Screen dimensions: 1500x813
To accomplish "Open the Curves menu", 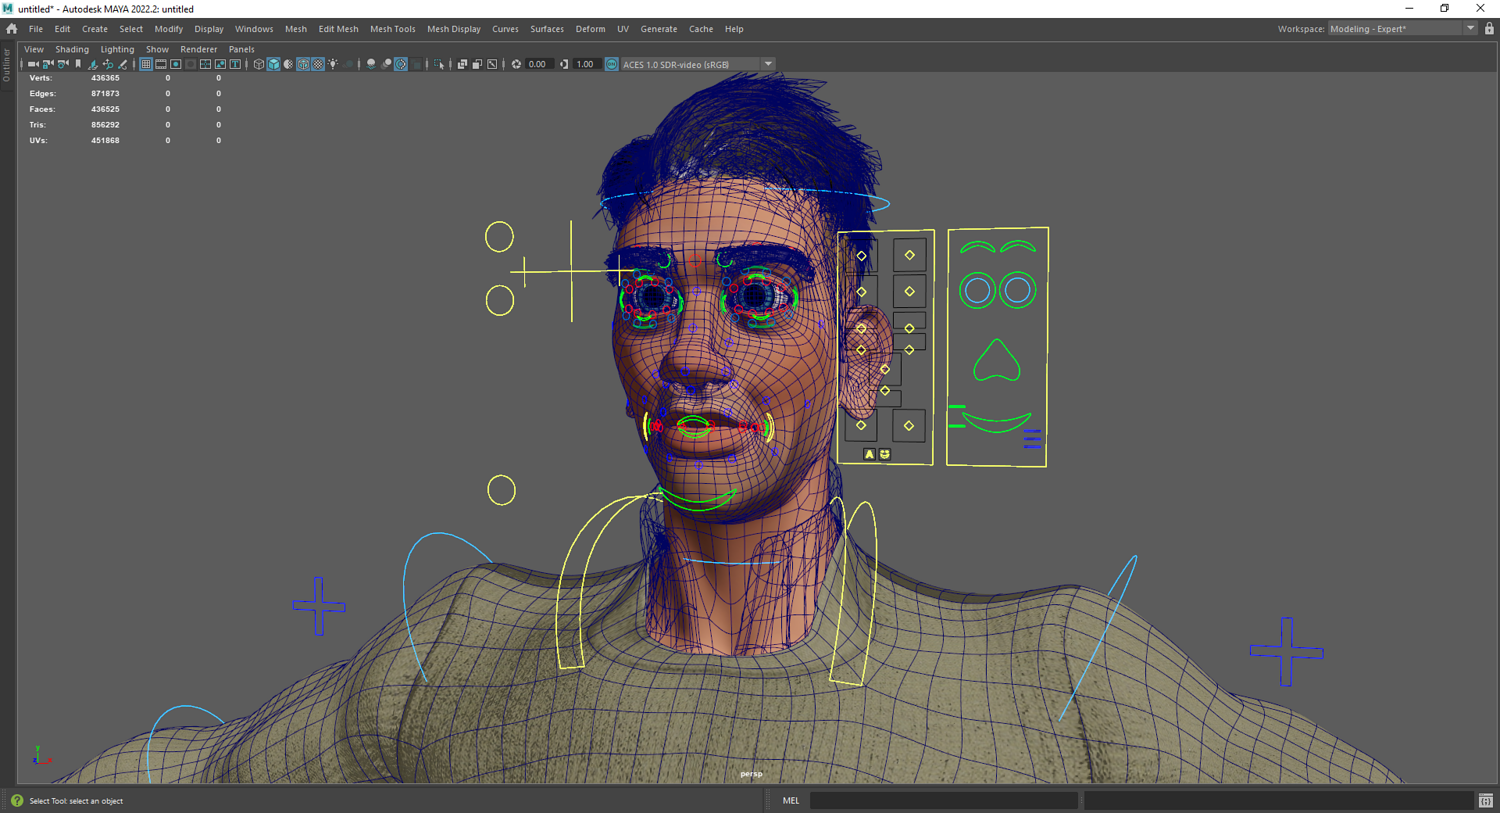I will point(505,29).
